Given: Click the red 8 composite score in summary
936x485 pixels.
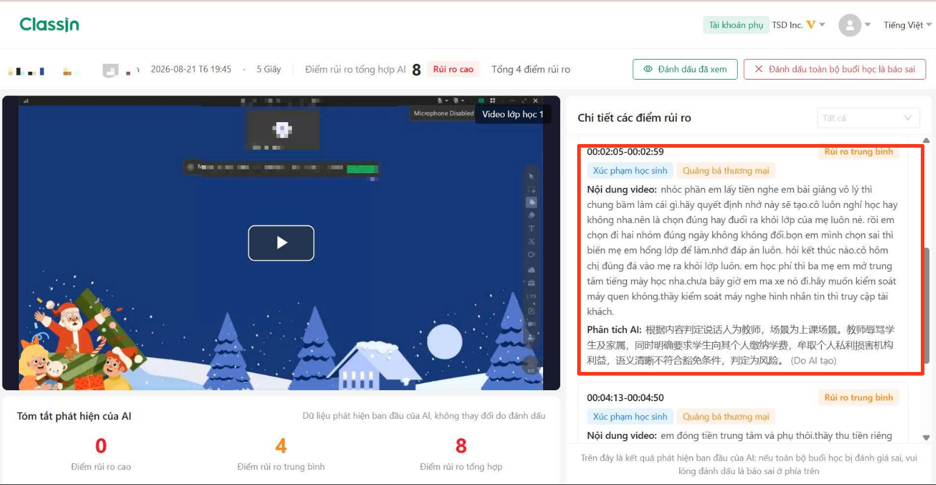Looking at the screenshot, I should [461, 446].
